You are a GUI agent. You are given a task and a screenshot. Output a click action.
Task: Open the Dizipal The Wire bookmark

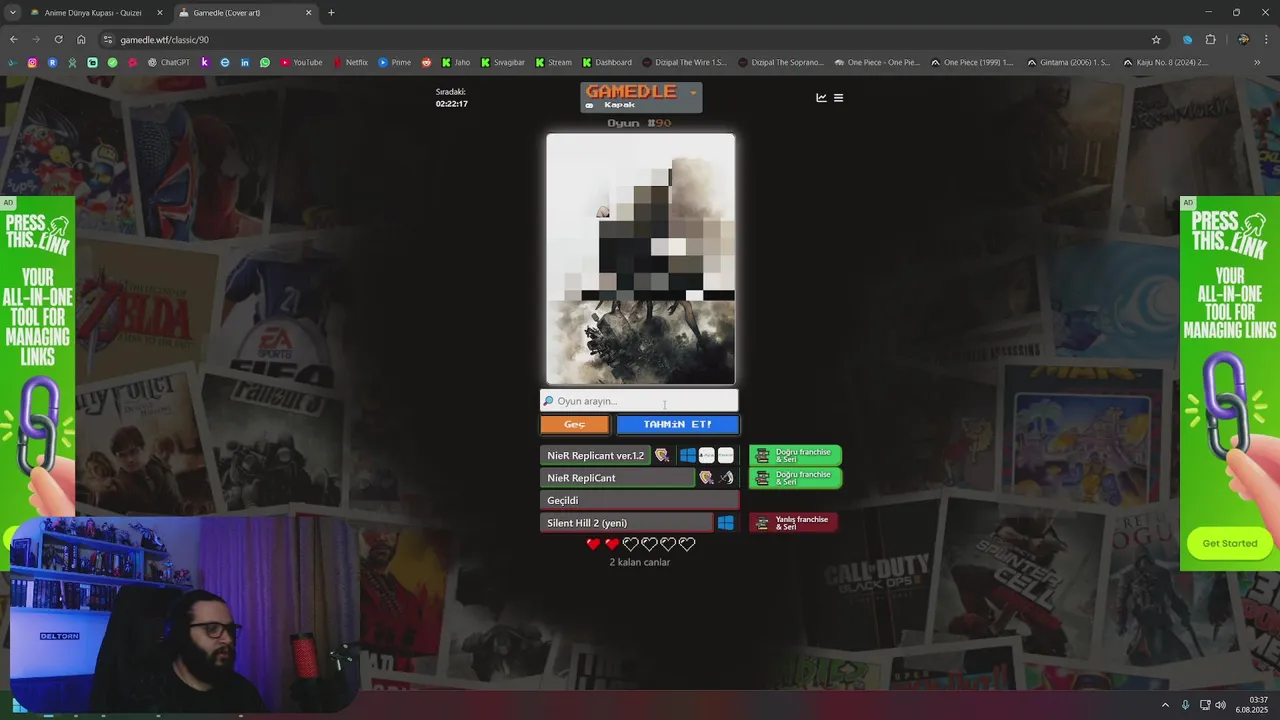click(684, 62)
